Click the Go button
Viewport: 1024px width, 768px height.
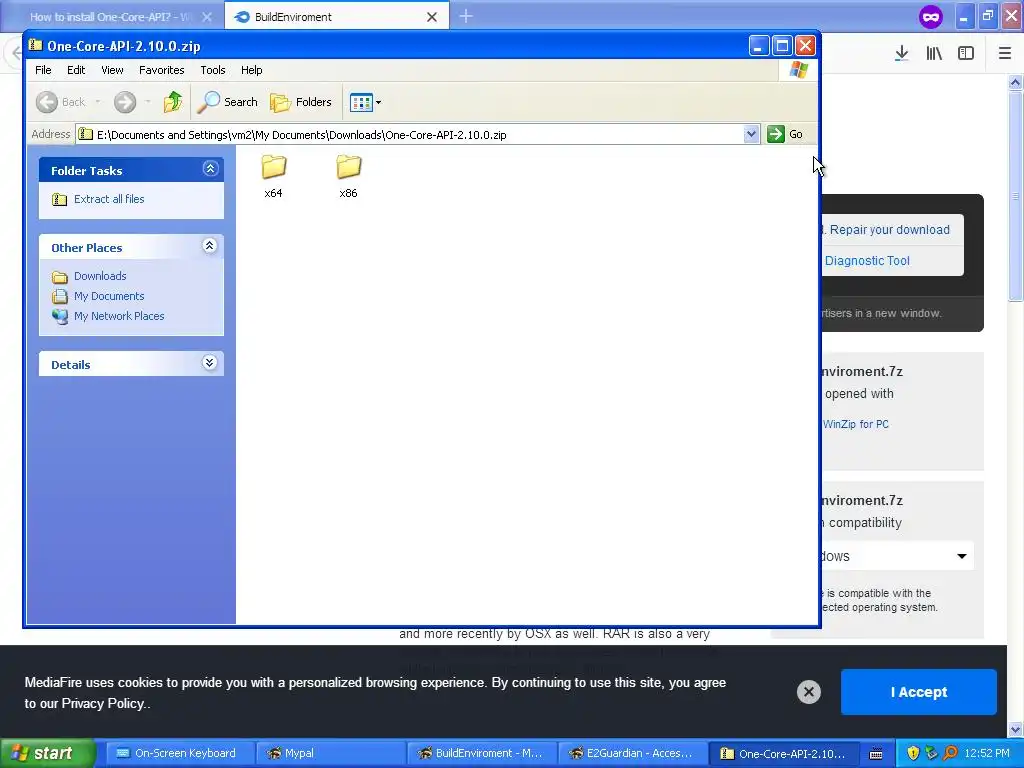(786, 134)
